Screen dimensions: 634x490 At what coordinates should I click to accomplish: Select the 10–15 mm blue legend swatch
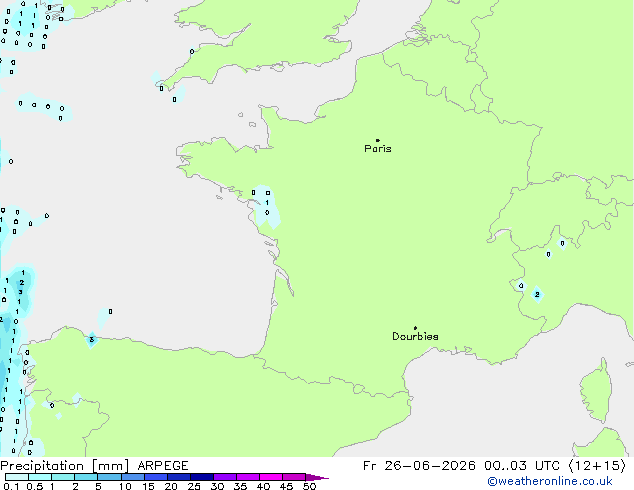pyautogui.click(x=132, y=477)
